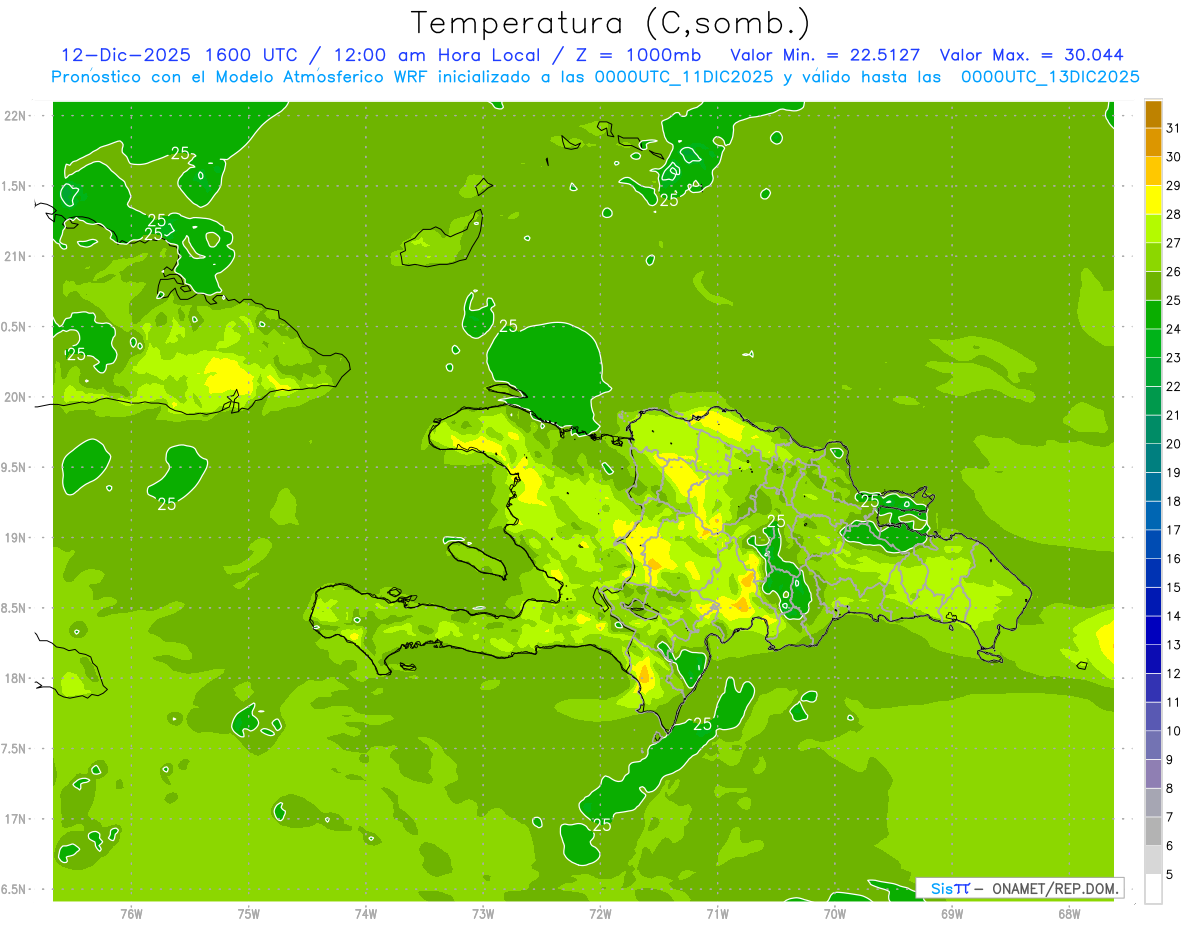Select the "Valor Min. = 22.5127" value

[826, 55]
